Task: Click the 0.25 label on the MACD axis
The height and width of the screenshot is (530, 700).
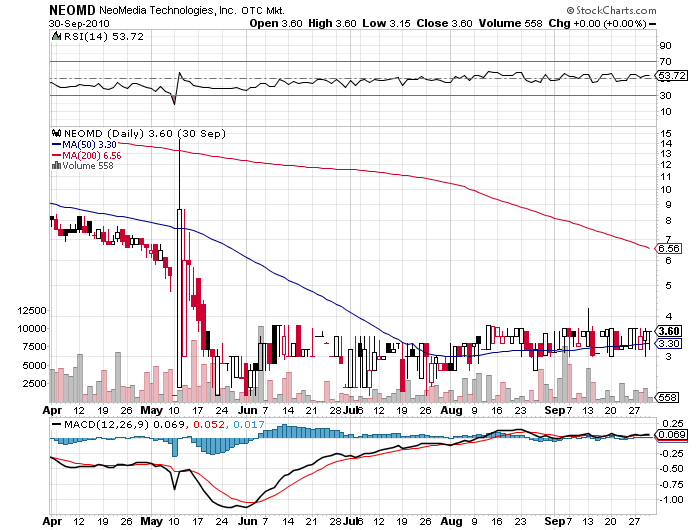Action: click(x=673, y=423)
